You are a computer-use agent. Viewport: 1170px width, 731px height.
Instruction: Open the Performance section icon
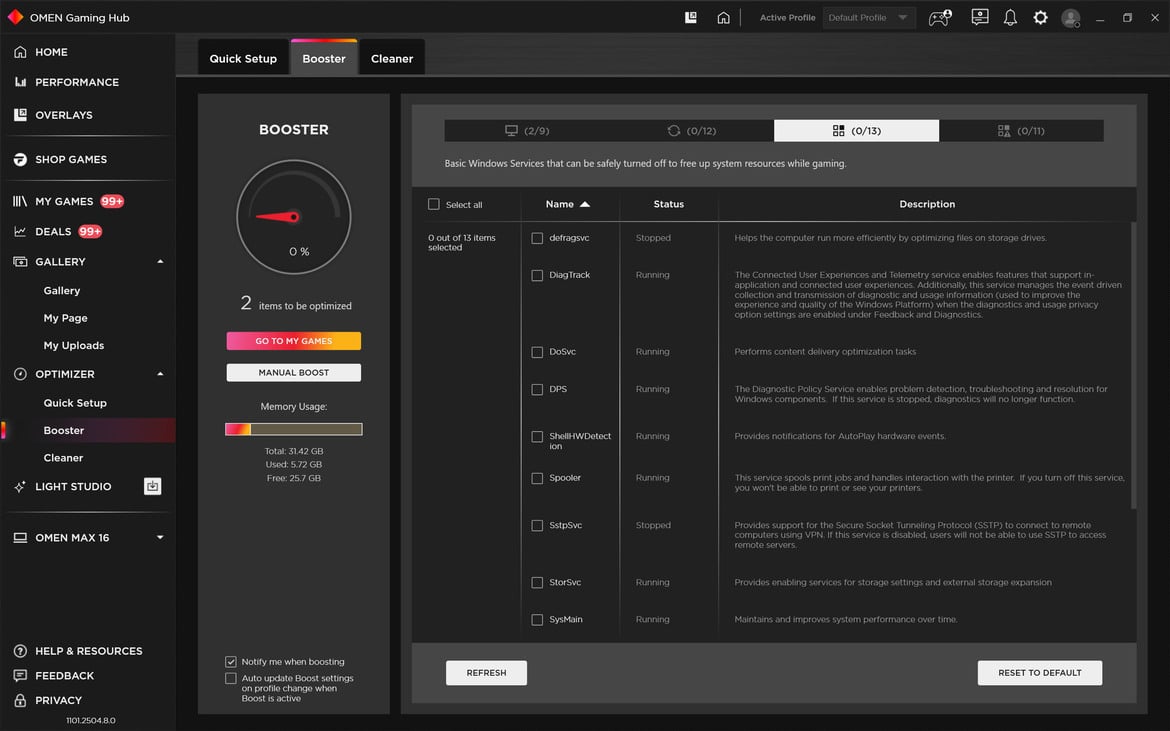tap(20, 82)
